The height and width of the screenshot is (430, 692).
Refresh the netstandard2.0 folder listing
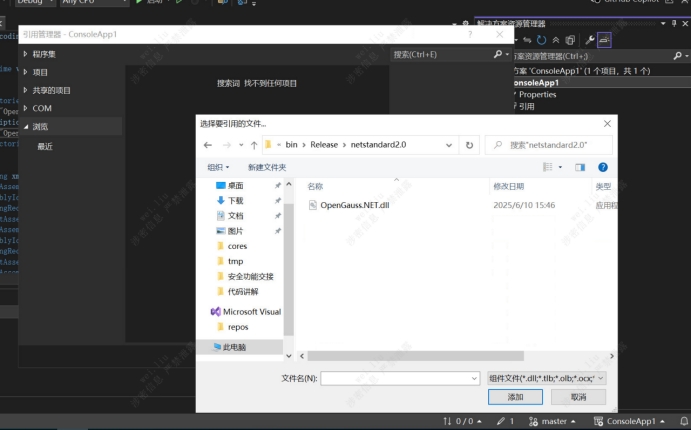click(x=470, y=145)
